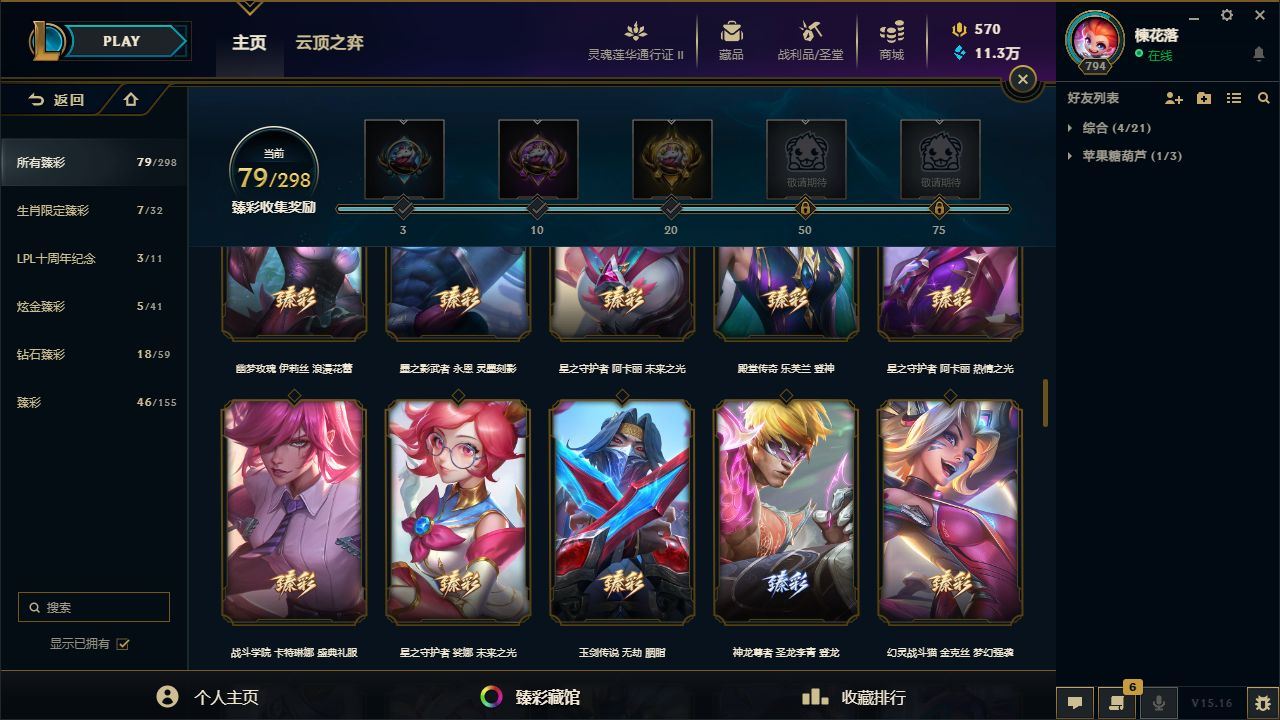Open the missions icon with badge 6
This screenshot has width=1280, height=720.
tap(1117, 703)
